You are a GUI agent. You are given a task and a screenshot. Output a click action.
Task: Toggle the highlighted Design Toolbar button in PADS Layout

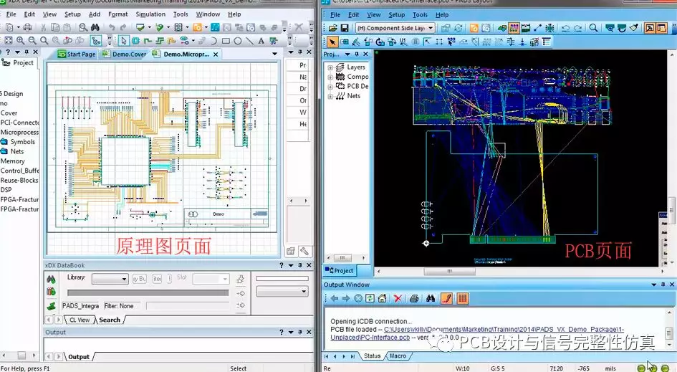[x=514, y=28]
